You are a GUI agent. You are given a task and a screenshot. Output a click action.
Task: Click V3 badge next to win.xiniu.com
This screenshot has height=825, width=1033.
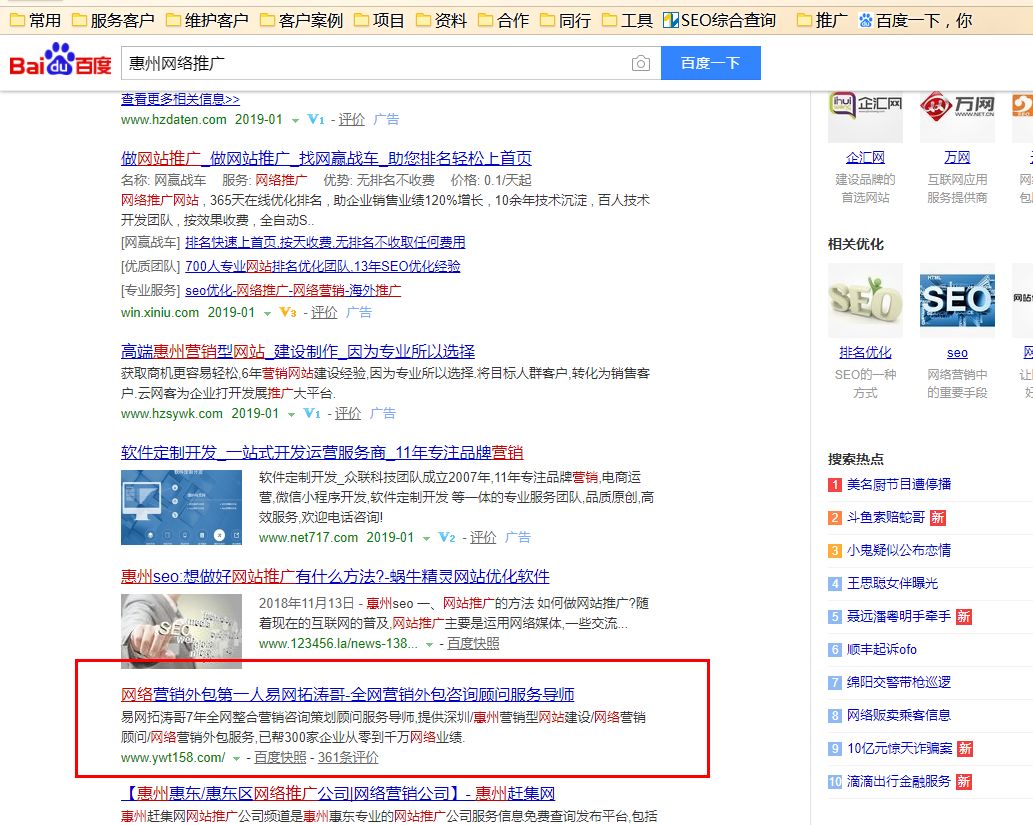[288, 312]
